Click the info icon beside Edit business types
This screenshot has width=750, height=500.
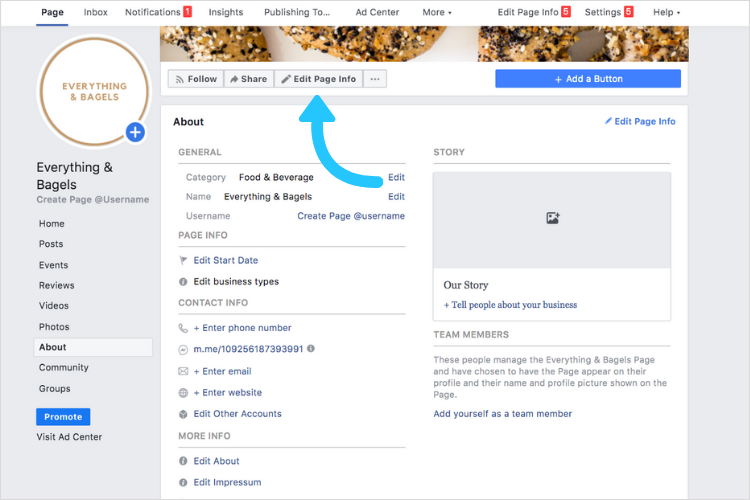[x=183, y=282]
